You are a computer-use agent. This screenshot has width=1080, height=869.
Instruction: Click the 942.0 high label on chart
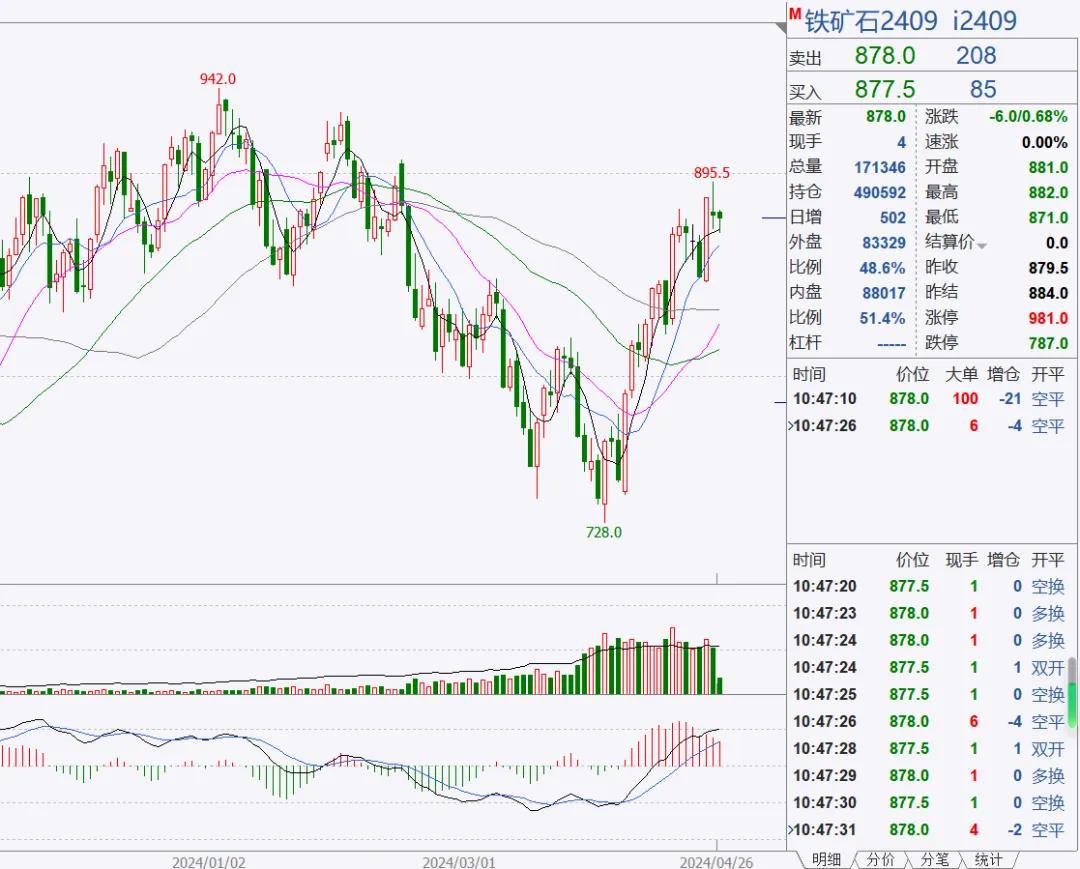218,79
